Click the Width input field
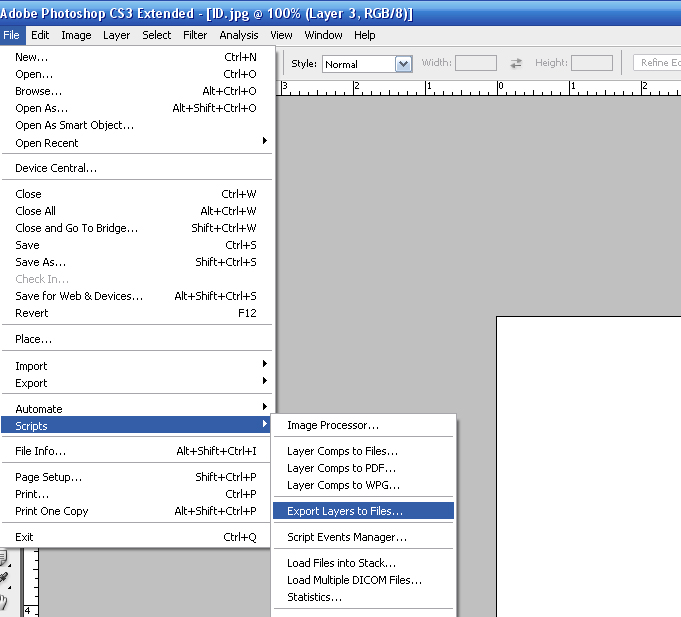This screenshot has height=617, width=681. point(476,63)
